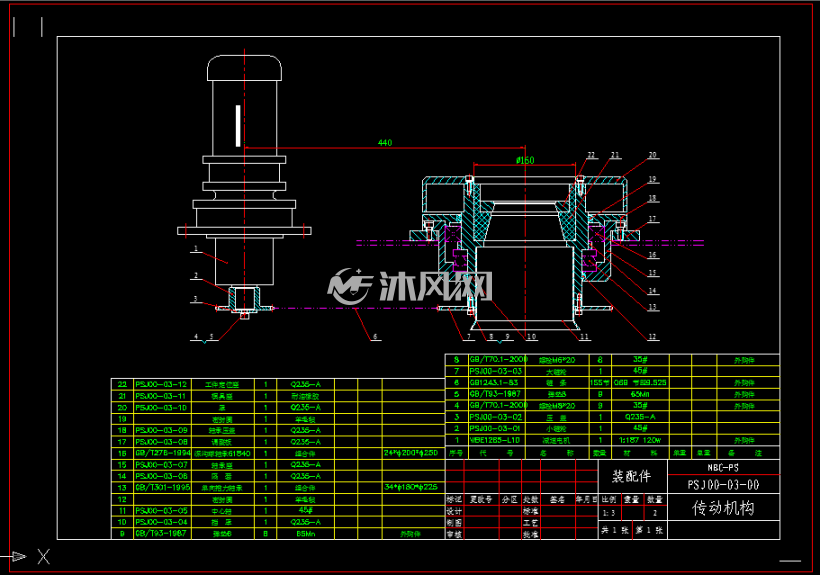Click the 审核 label in title block
Viewport: 820px width, 575px height.
454,534
